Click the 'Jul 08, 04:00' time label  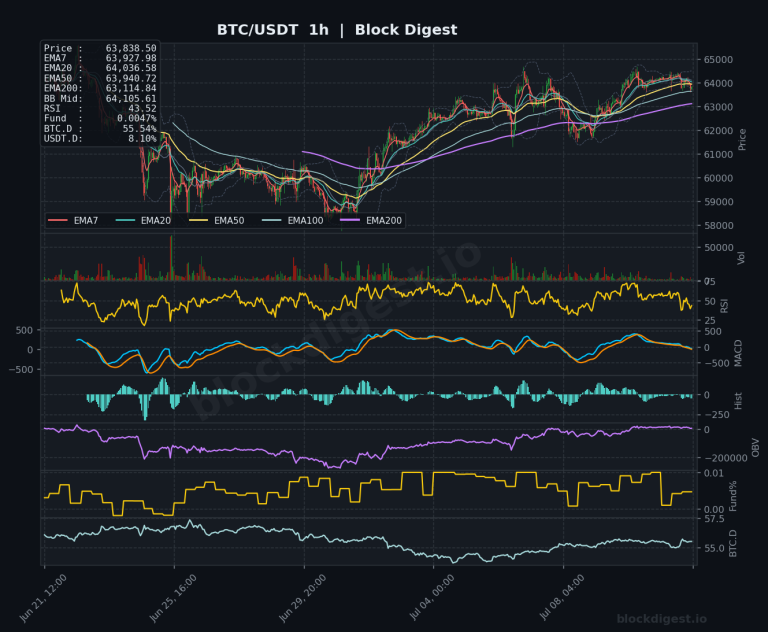pos(561,598)
